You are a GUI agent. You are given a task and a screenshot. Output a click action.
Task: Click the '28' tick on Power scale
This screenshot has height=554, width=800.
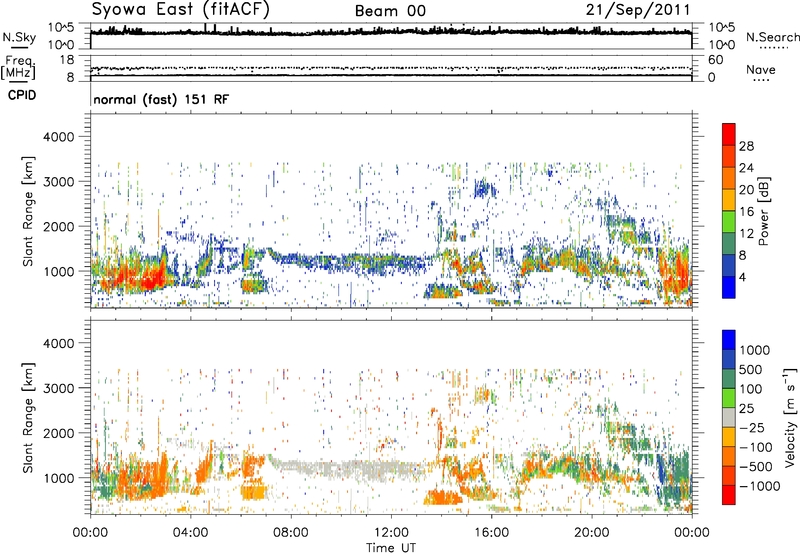746,146
